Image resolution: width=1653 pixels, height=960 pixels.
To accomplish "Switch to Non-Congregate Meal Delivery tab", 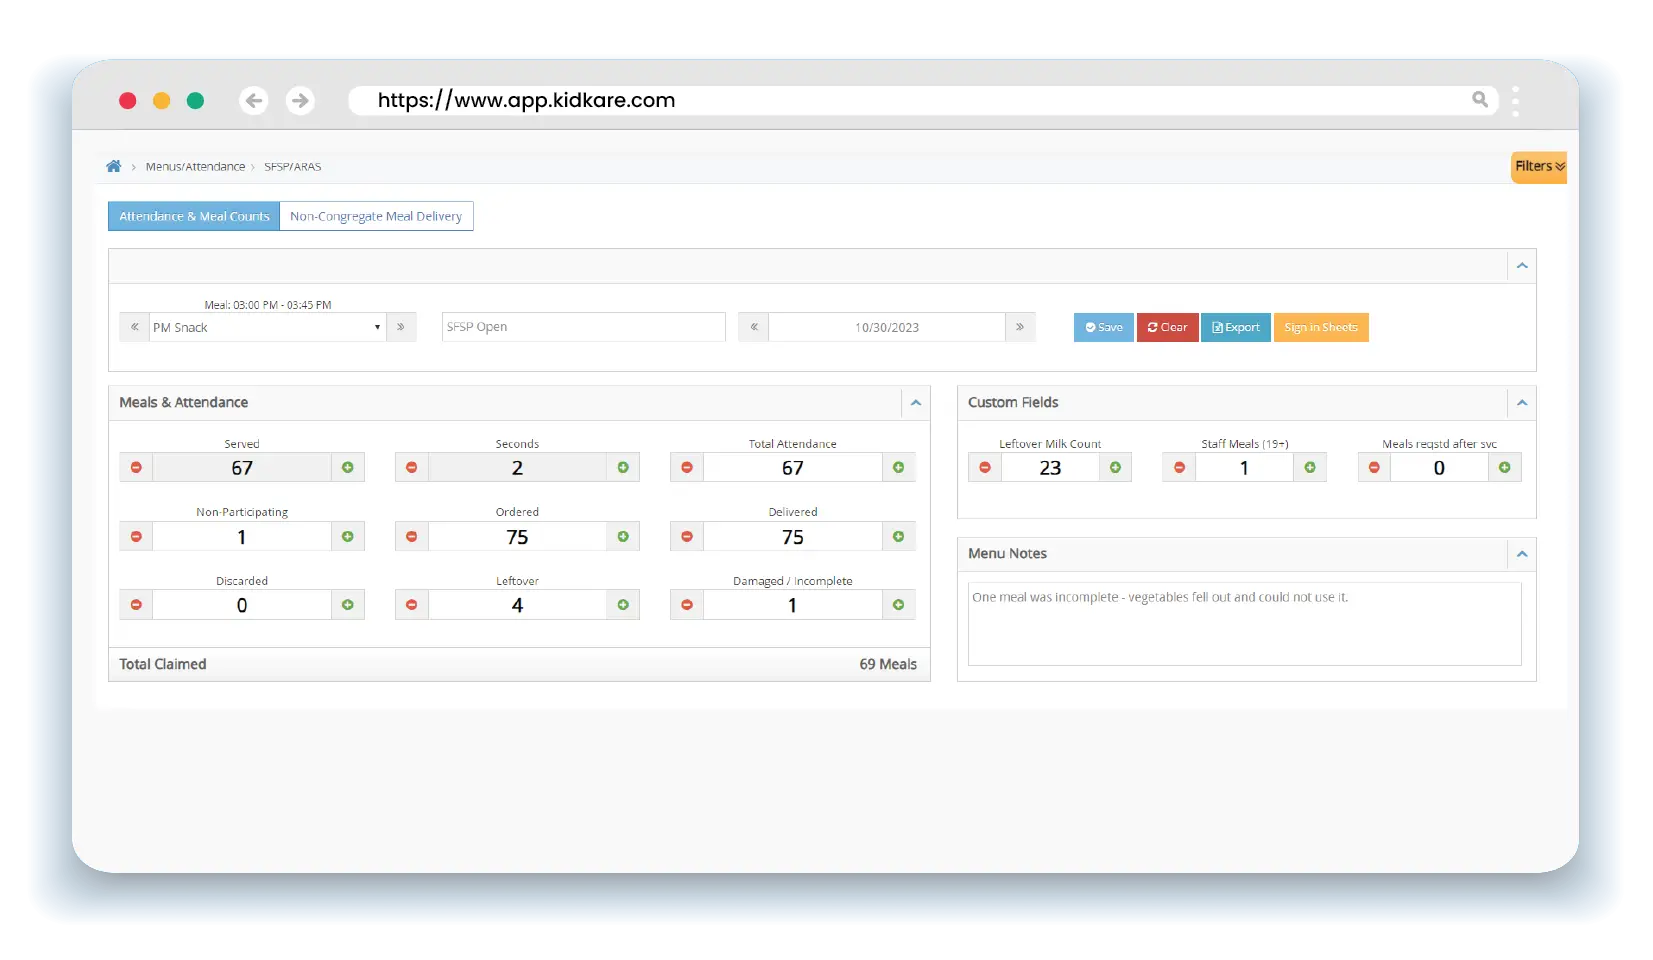I will point(376,216).
